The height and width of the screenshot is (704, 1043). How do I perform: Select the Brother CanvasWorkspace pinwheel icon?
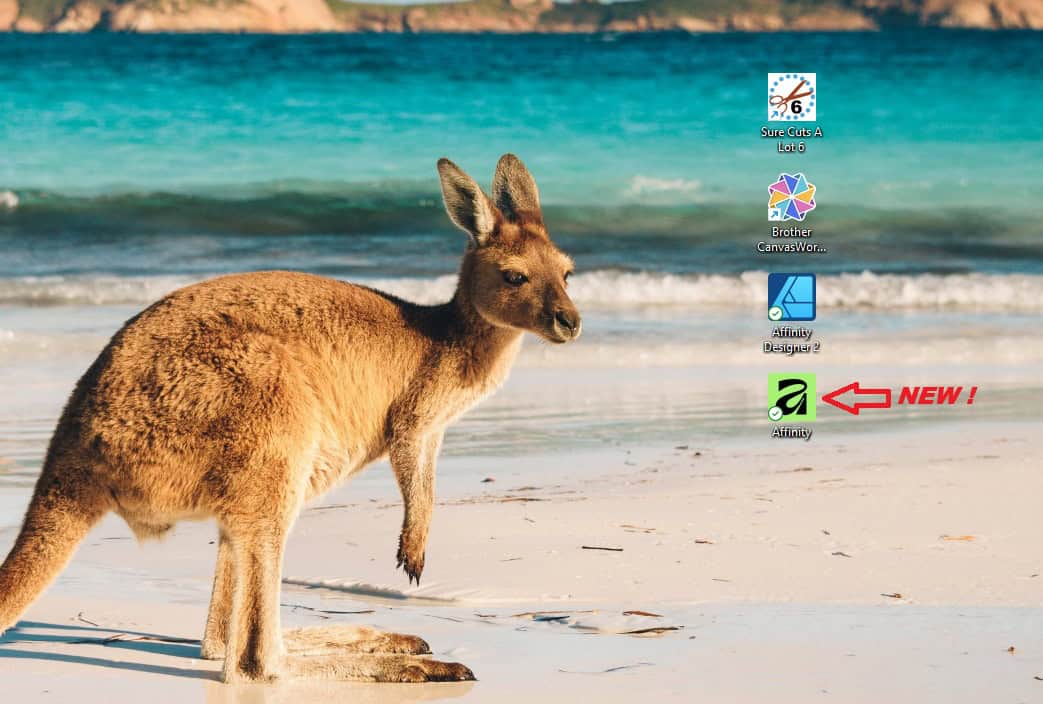(x=792, y=197)
